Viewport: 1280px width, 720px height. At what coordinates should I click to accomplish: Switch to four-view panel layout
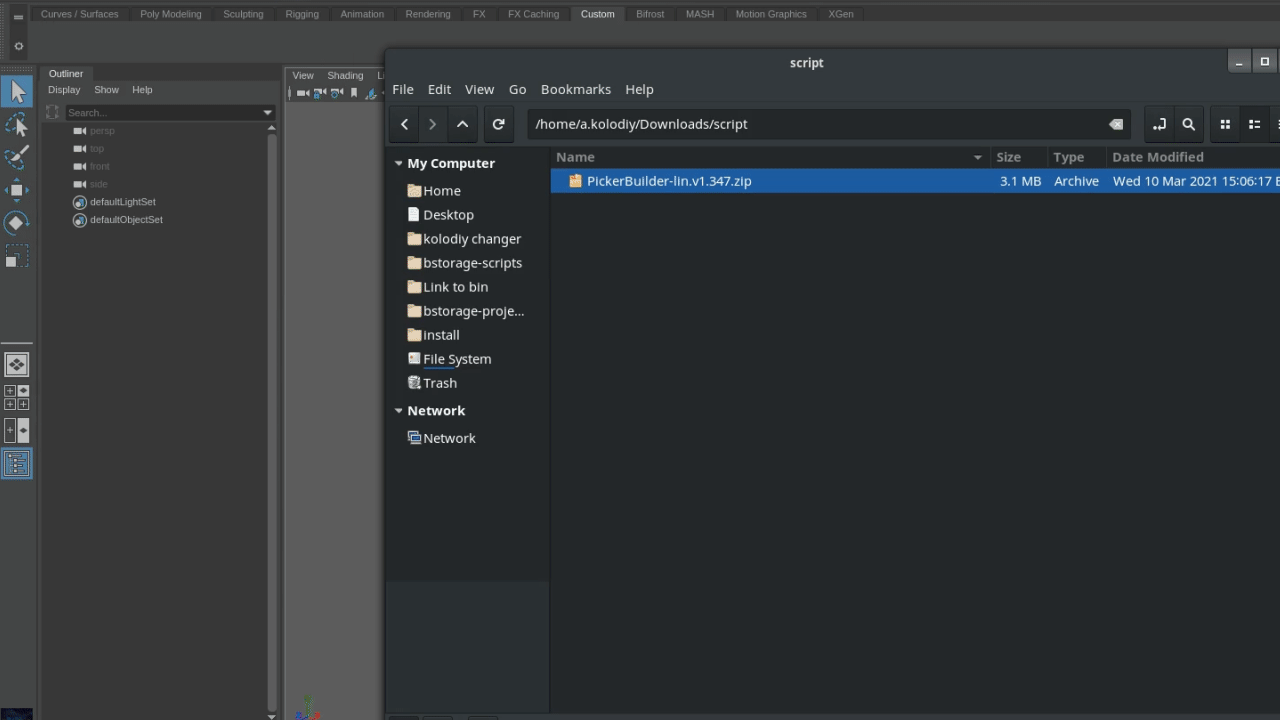(x=17, y=397)
